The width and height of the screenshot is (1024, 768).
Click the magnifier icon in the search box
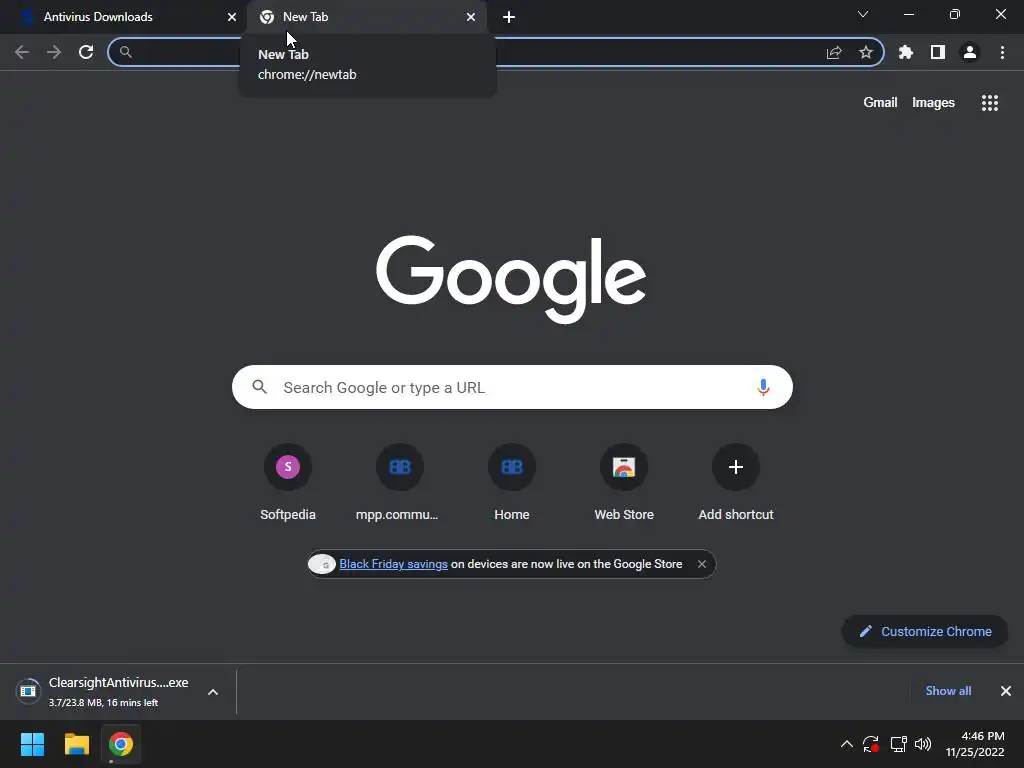(x=260, y=387)
